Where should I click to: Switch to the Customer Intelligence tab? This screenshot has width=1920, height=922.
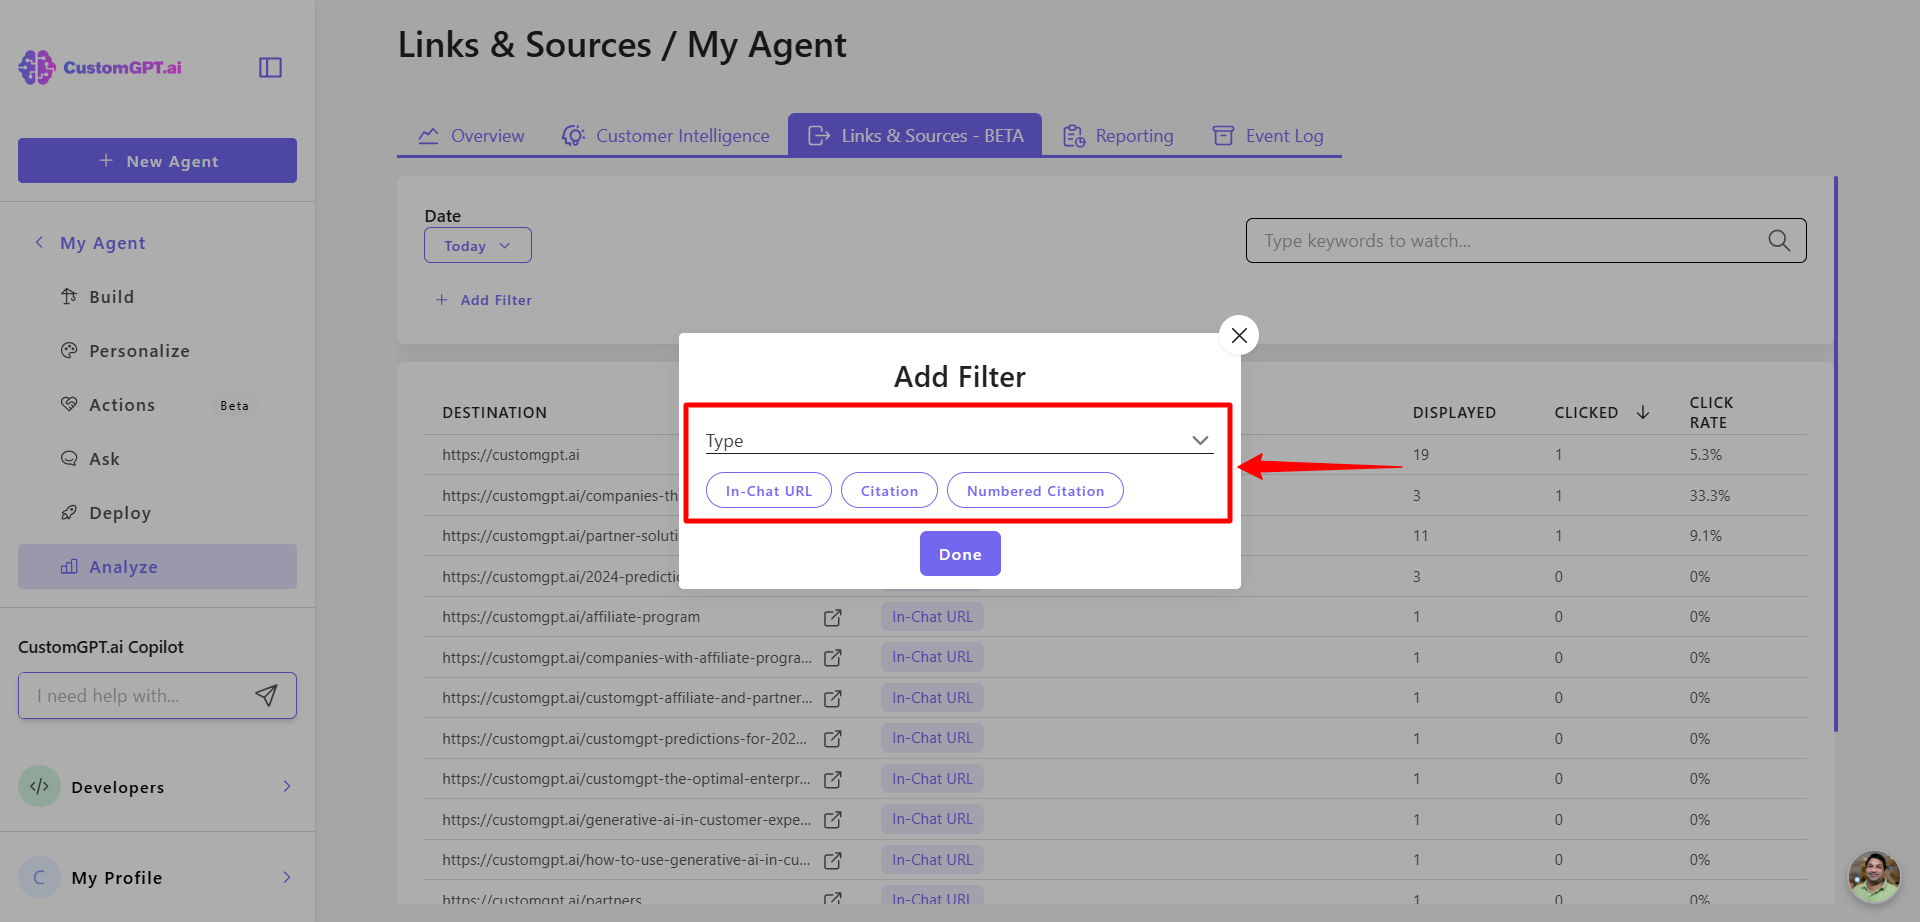click(665, 135)
